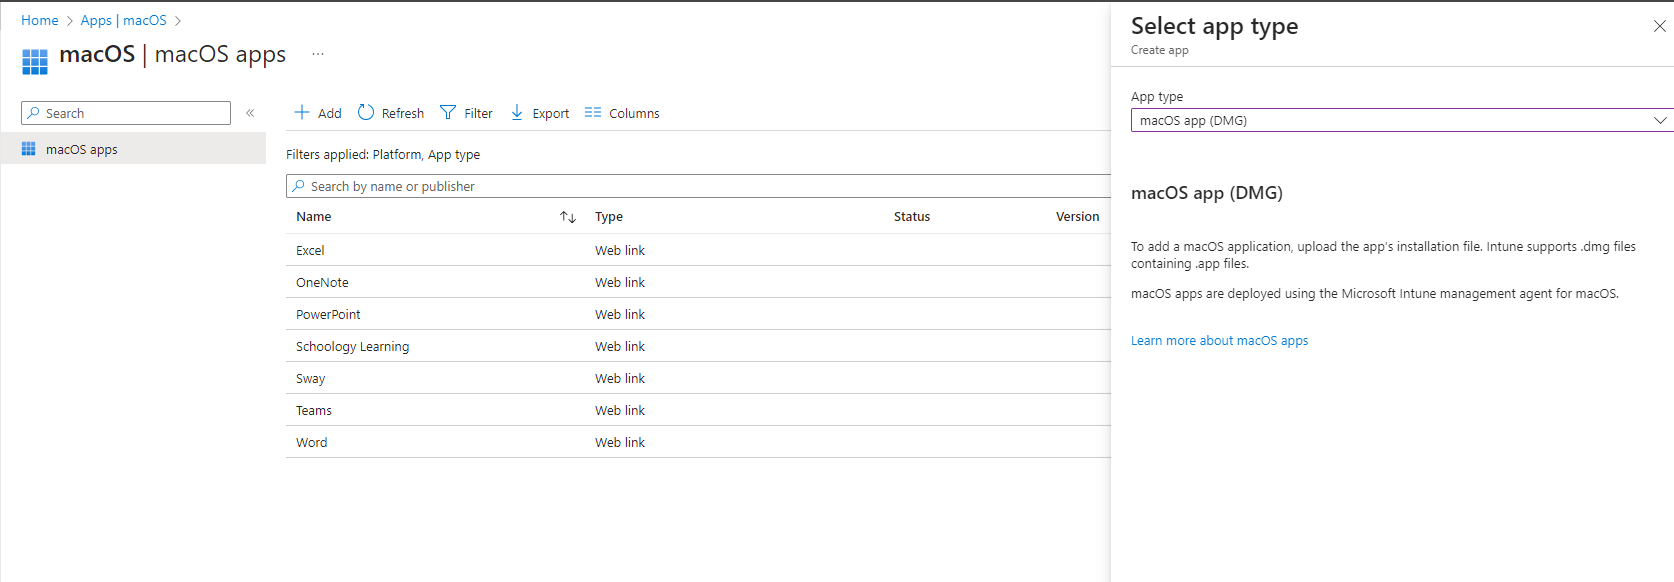Open the Schoology Learning app row
Viewport: 1674px width, 582px height.
click(698, 346)
